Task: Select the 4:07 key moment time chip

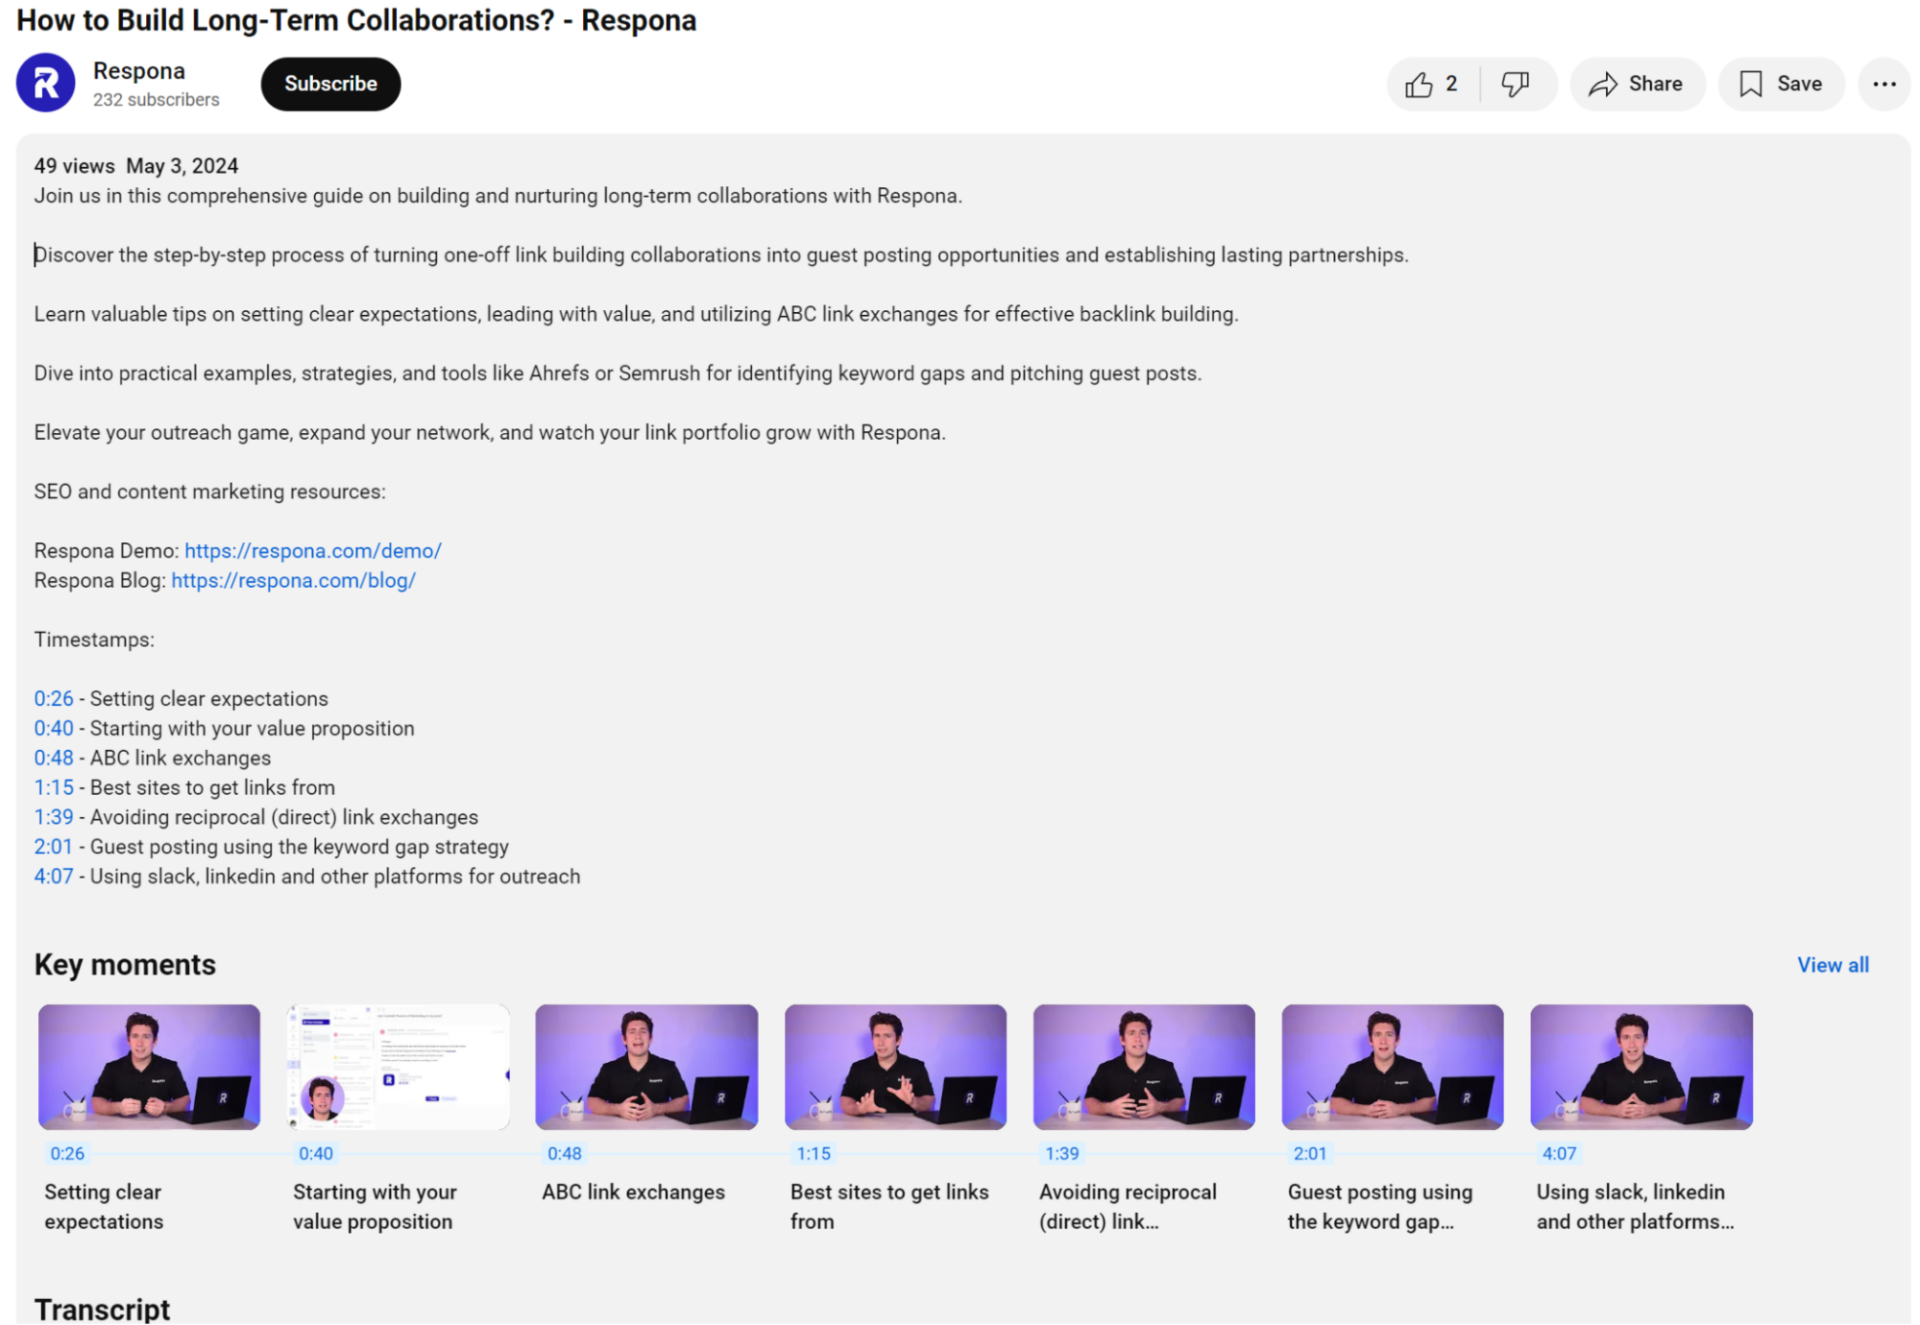Action: [x=1559, y=1154]
